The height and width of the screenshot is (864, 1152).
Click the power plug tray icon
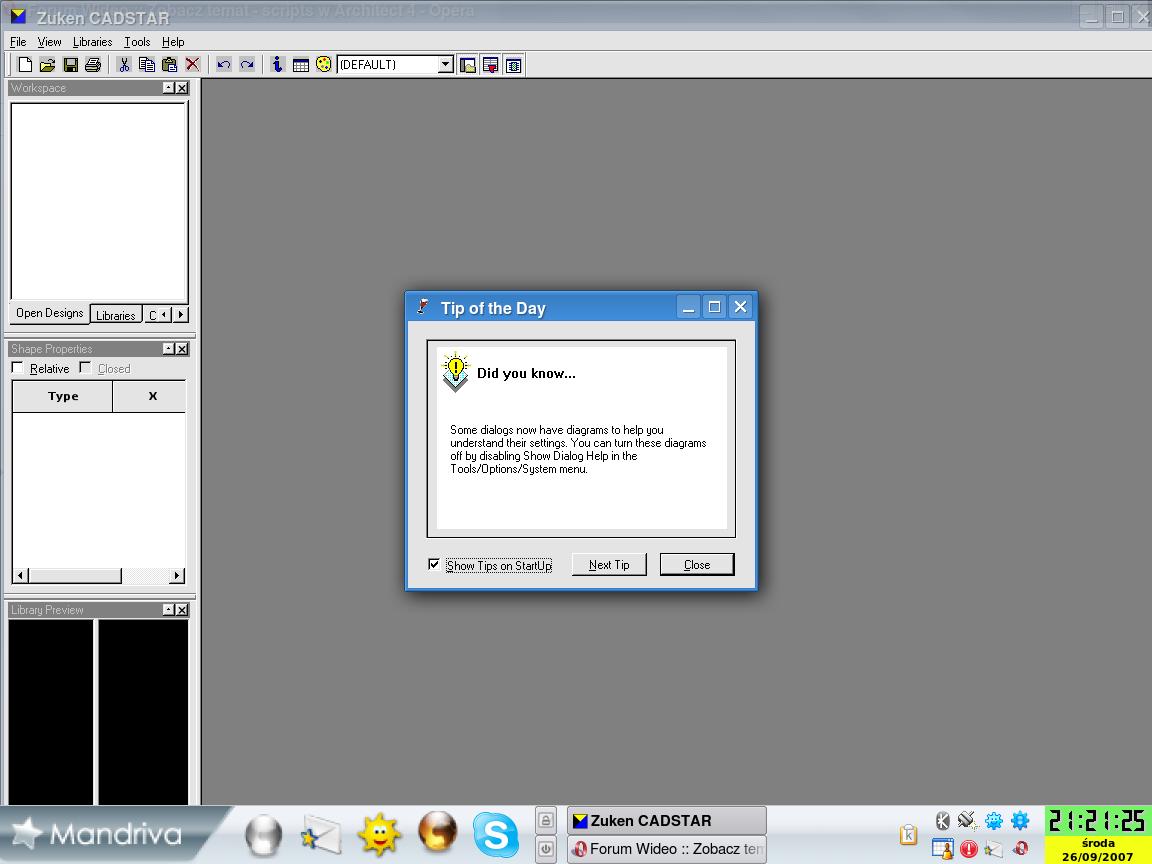[x=968, y=821]
